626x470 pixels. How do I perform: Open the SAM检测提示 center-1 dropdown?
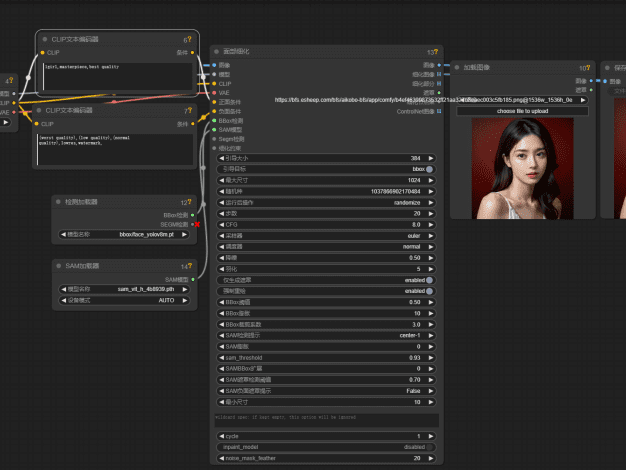(x=326, y=335)
